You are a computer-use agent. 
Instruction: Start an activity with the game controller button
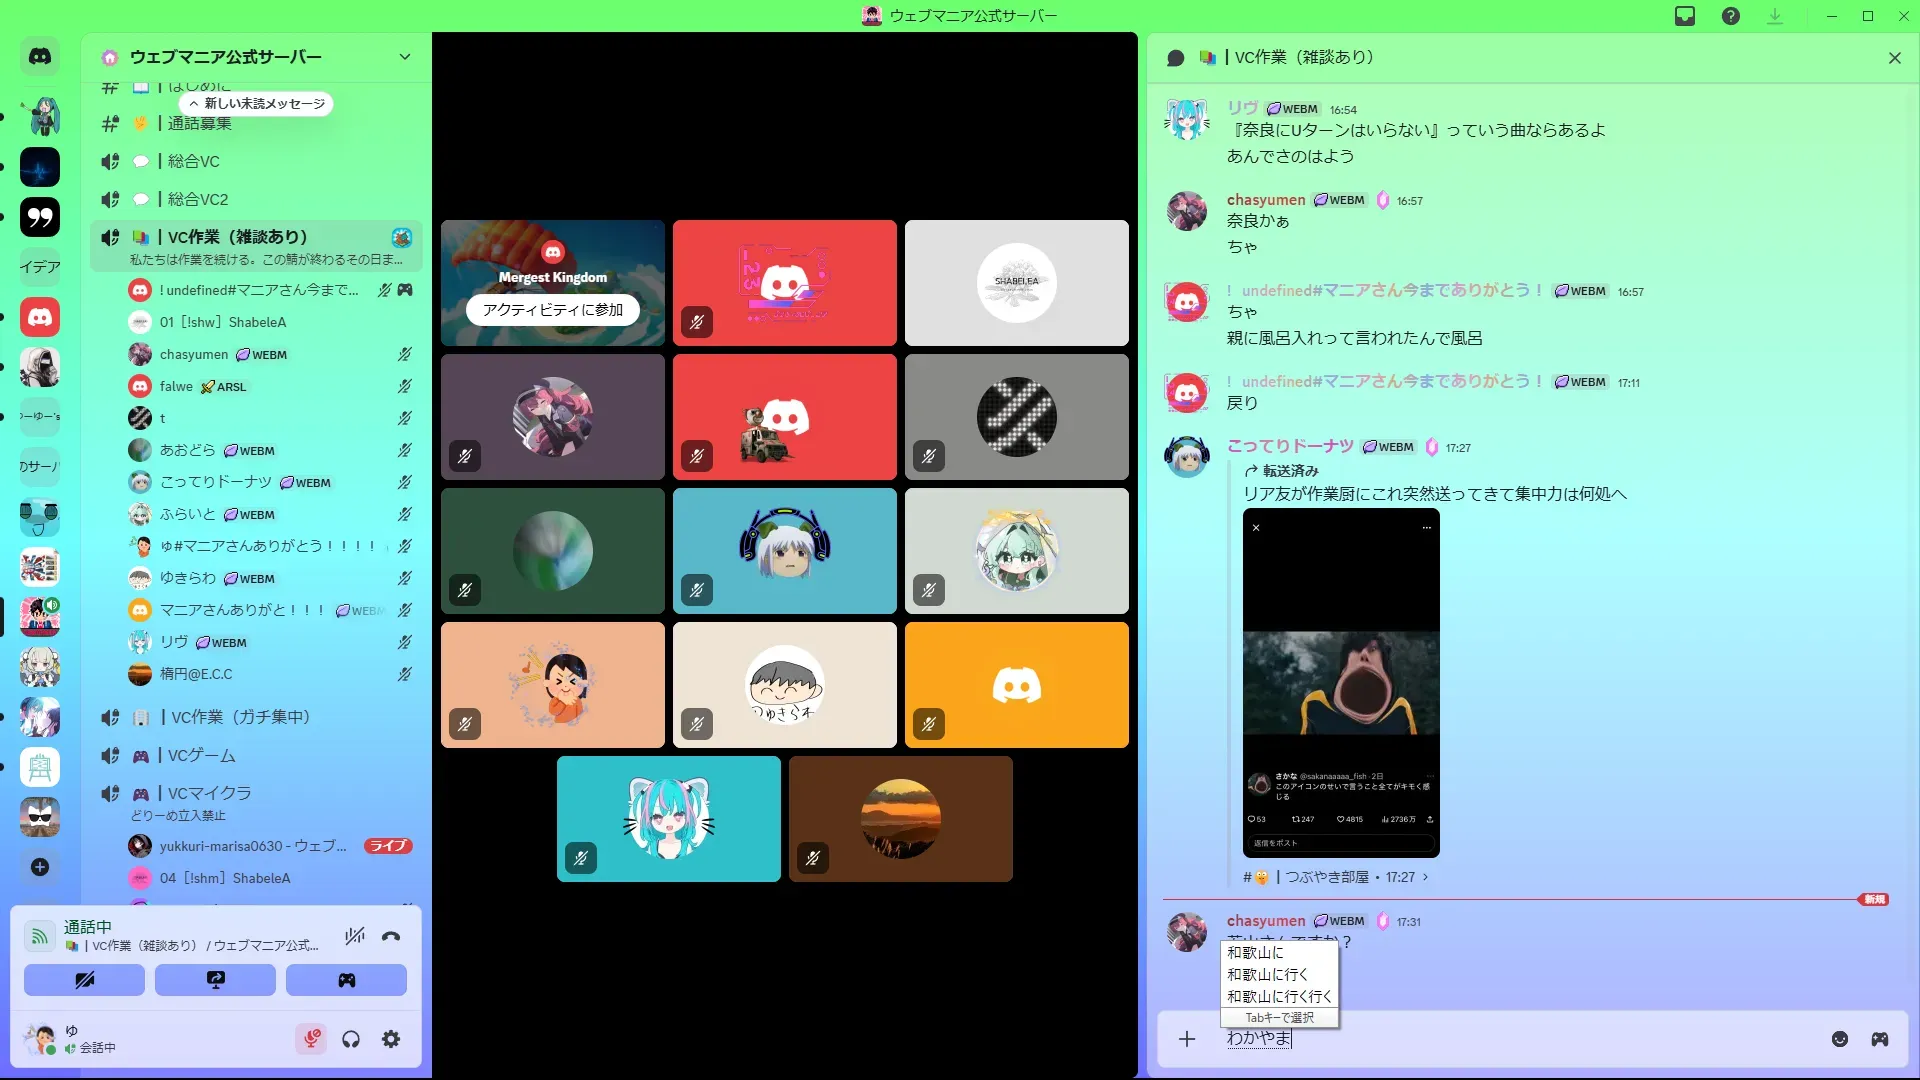coord(346,980)
